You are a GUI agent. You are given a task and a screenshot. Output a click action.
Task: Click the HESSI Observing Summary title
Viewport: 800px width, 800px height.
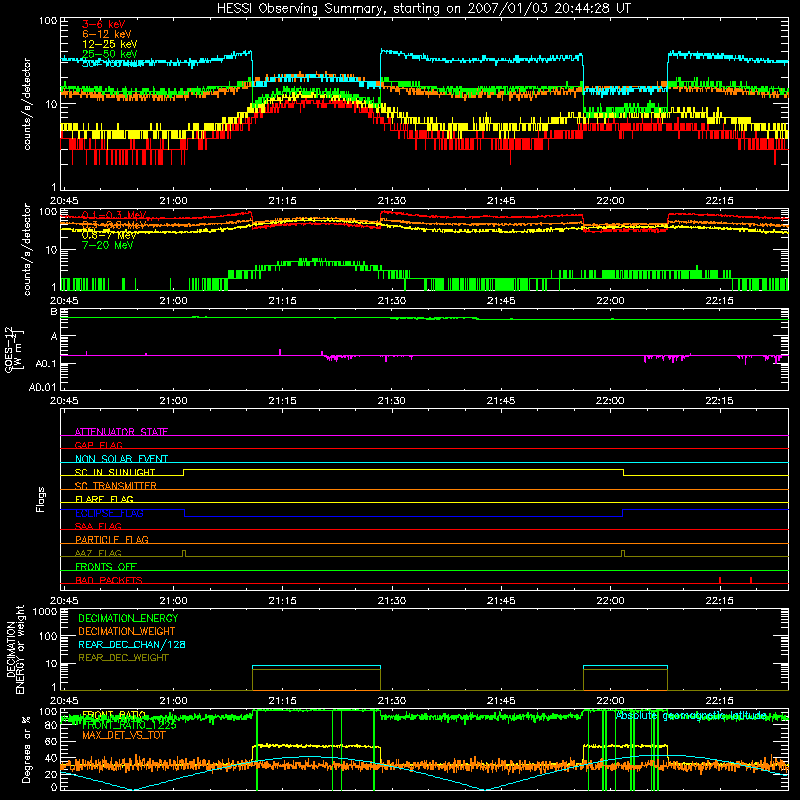click(423, 9)
